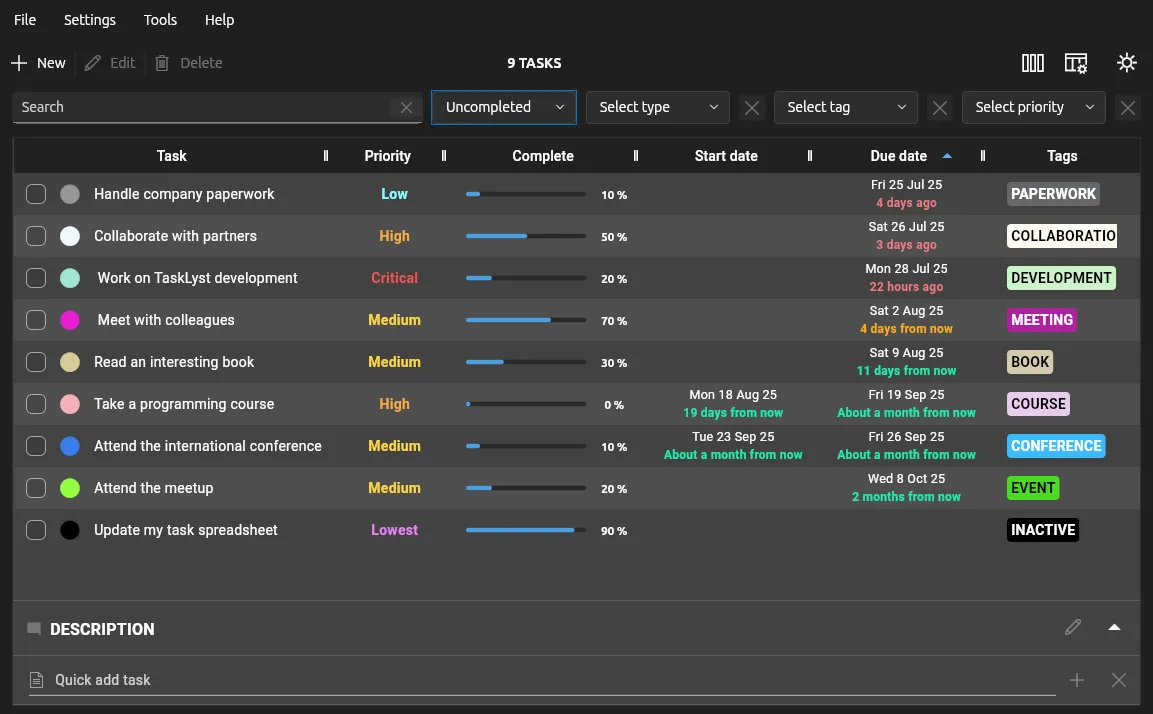Viewport: 1153px width, 714px height.
Task: Click the plus icon beside Quick add task
Action: (x=1077, y=680)
